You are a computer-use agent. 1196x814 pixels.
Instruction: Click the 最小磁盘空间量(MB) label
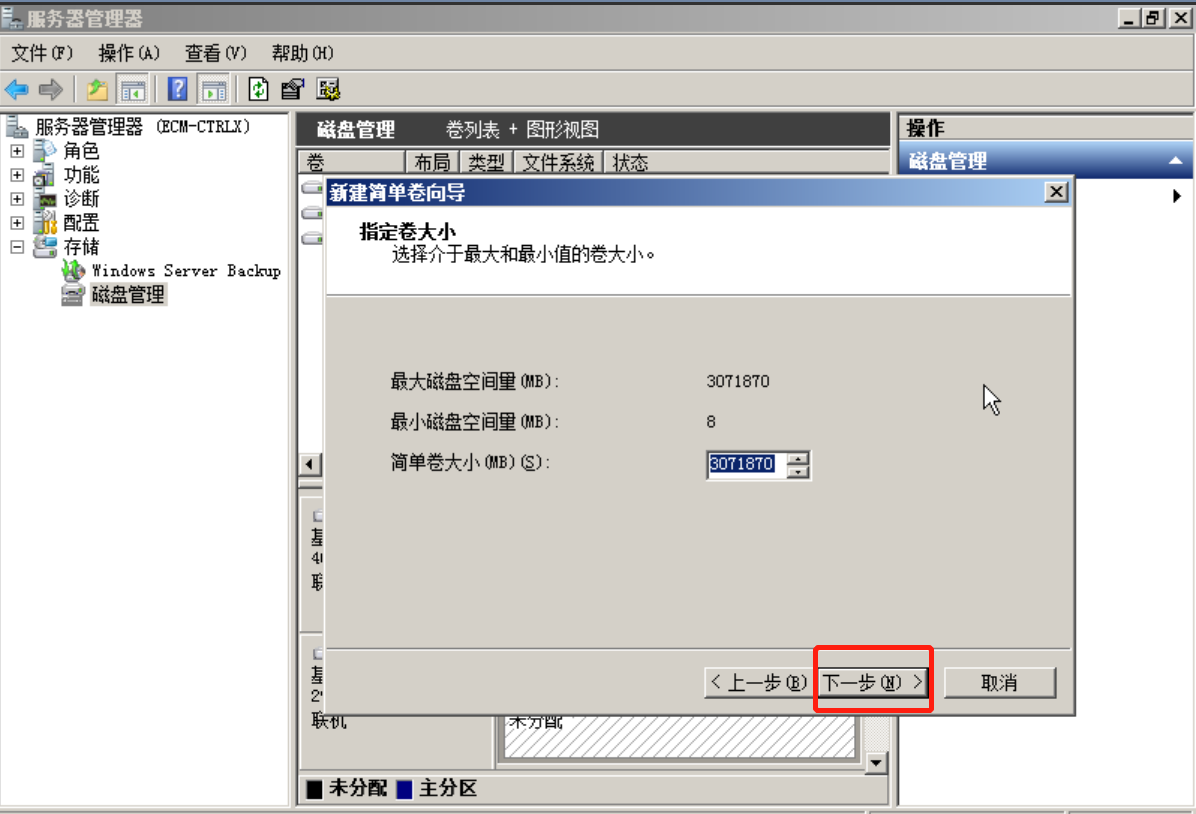tap(474, 421)
